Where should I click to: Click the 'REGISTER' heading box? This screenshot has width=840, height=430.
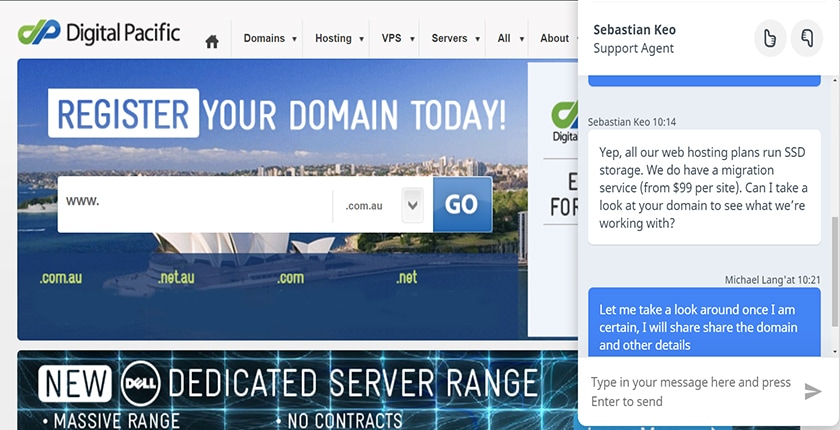pos(123,113)
